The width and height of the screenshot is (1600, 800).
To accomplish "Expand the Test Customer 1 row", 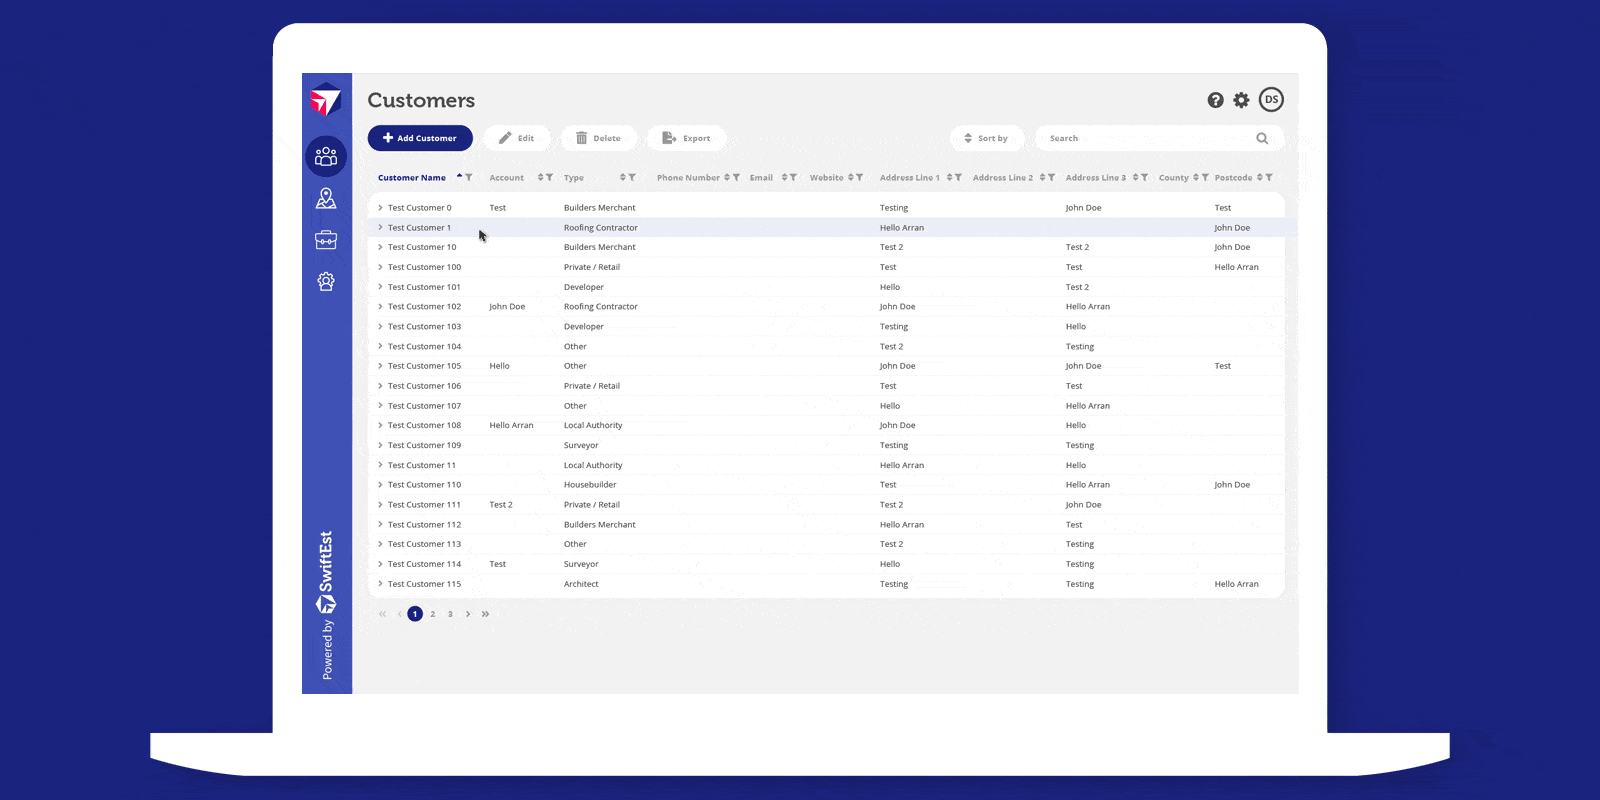I will coord(380,228).
